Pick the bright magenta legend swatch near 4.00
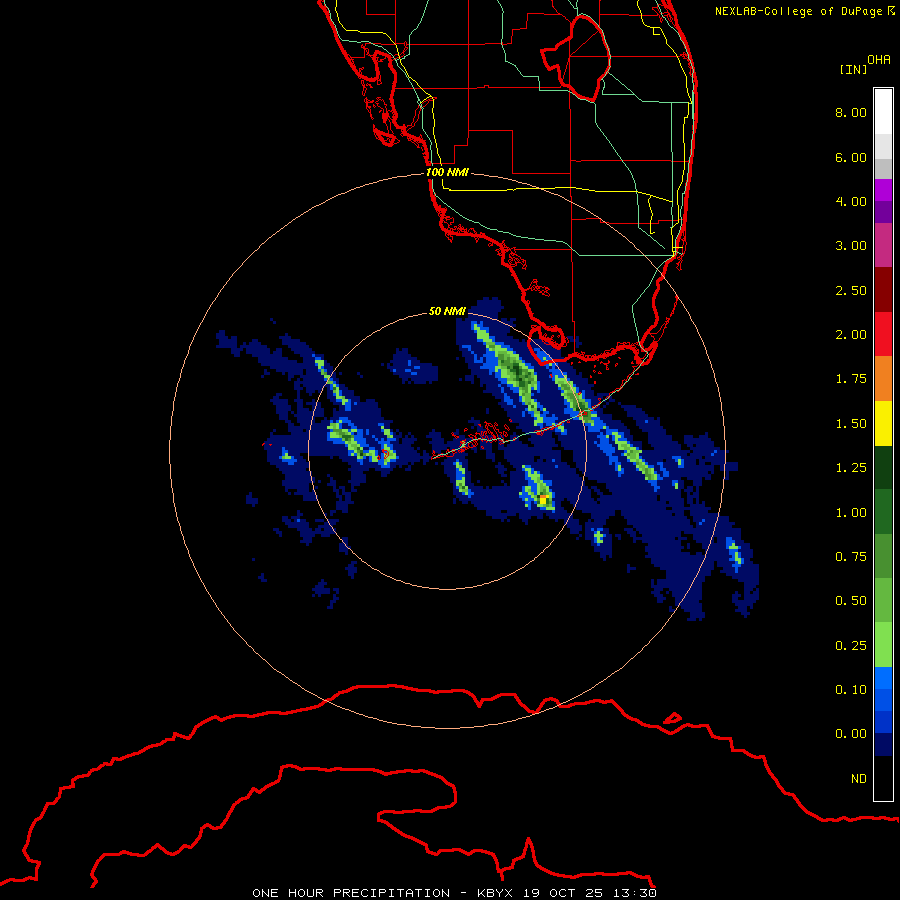This screenshot has height=900, width=900. (x=883, y=190)
